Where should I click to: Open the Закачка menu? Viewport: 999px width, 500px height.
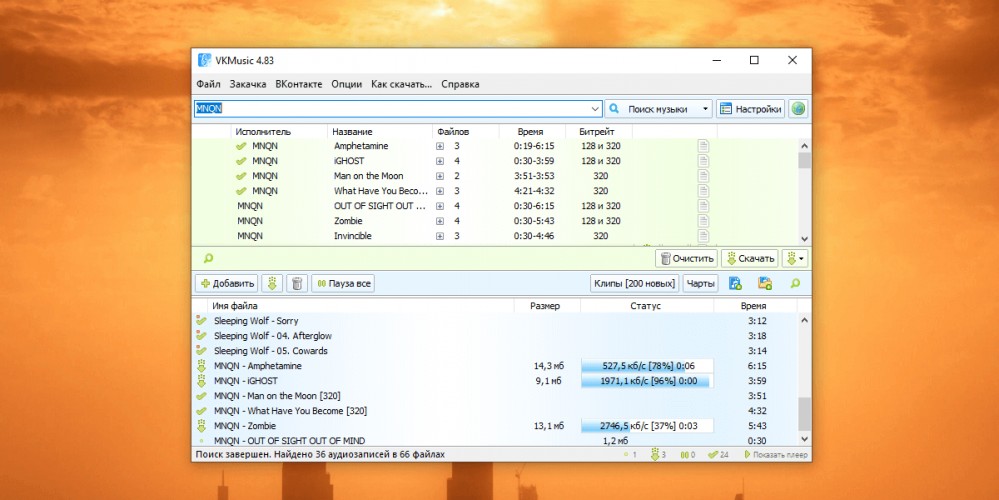[x=248, y=84]
